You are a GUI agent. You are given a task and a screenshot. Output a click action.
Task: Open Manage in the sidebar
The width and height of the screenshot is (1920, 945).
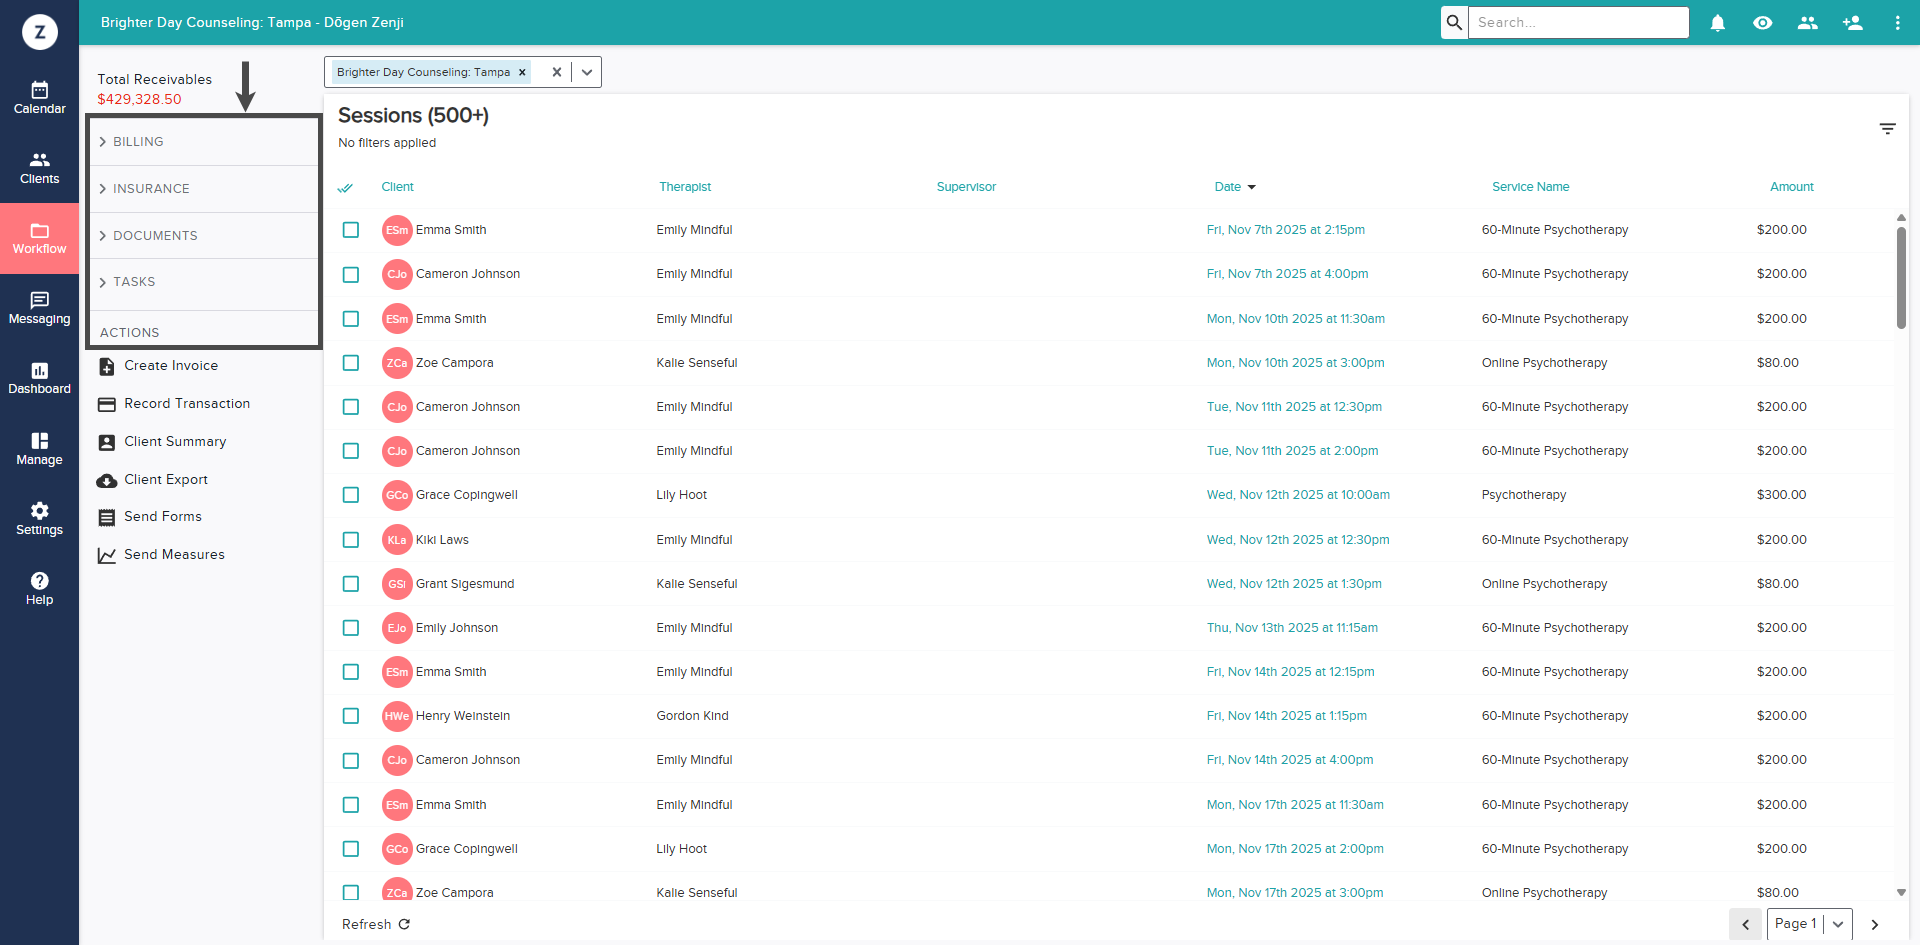tap(39, 449)
